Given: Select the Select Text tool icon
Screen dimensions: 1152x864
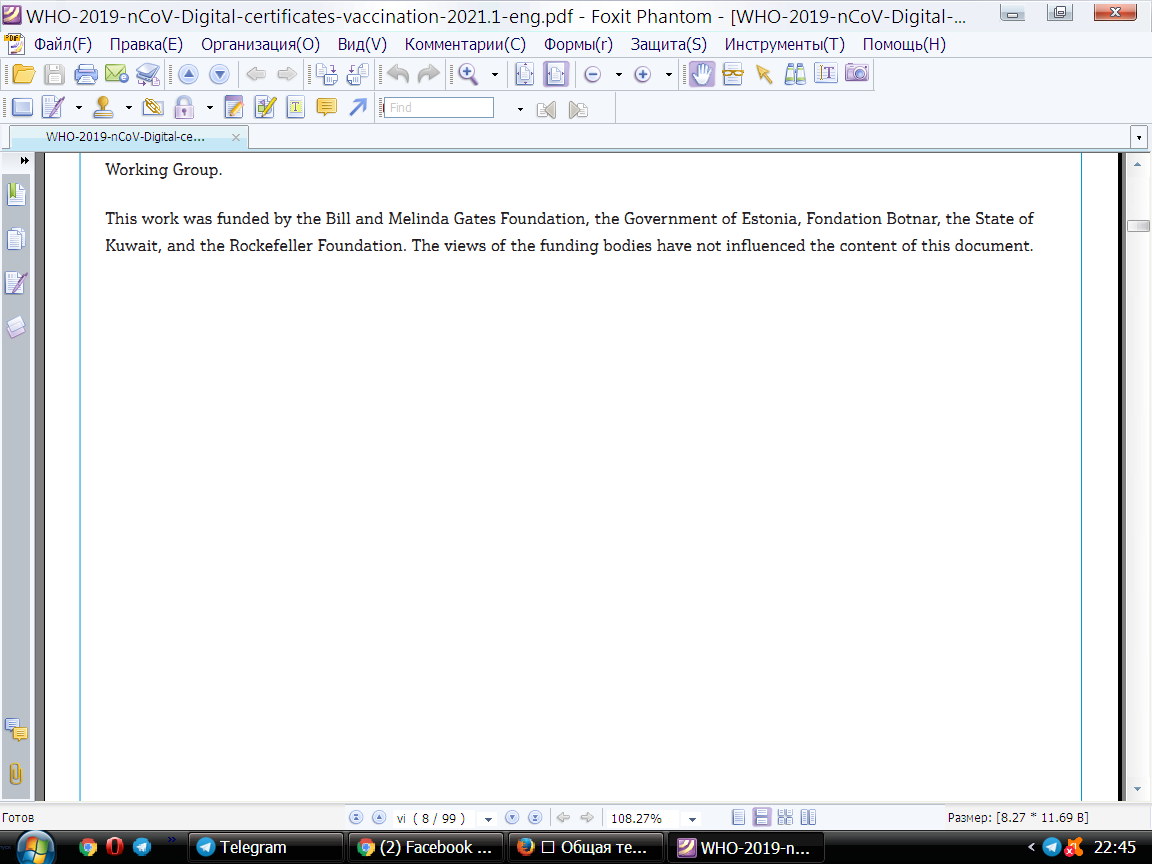Looking at the screenshot, I should [x=826, y=74].
